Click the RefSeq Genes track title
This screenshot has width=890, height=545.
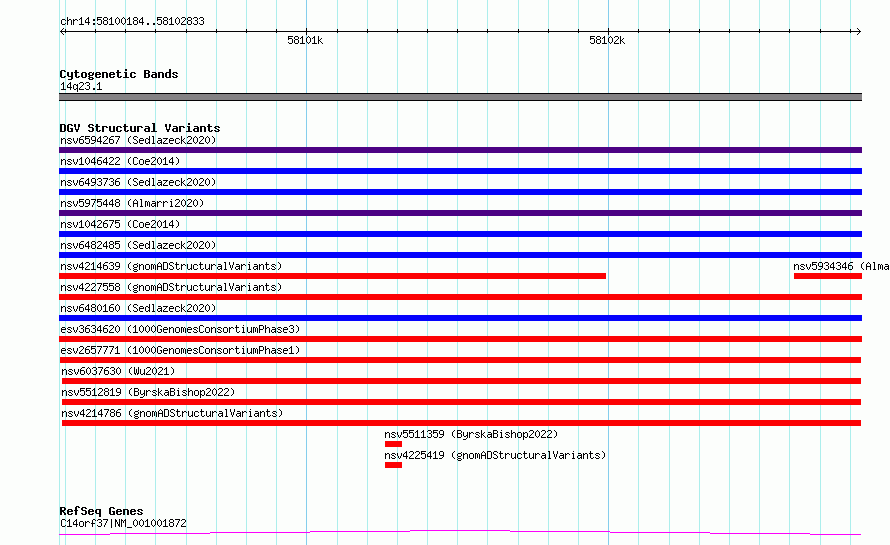(102, 511)
